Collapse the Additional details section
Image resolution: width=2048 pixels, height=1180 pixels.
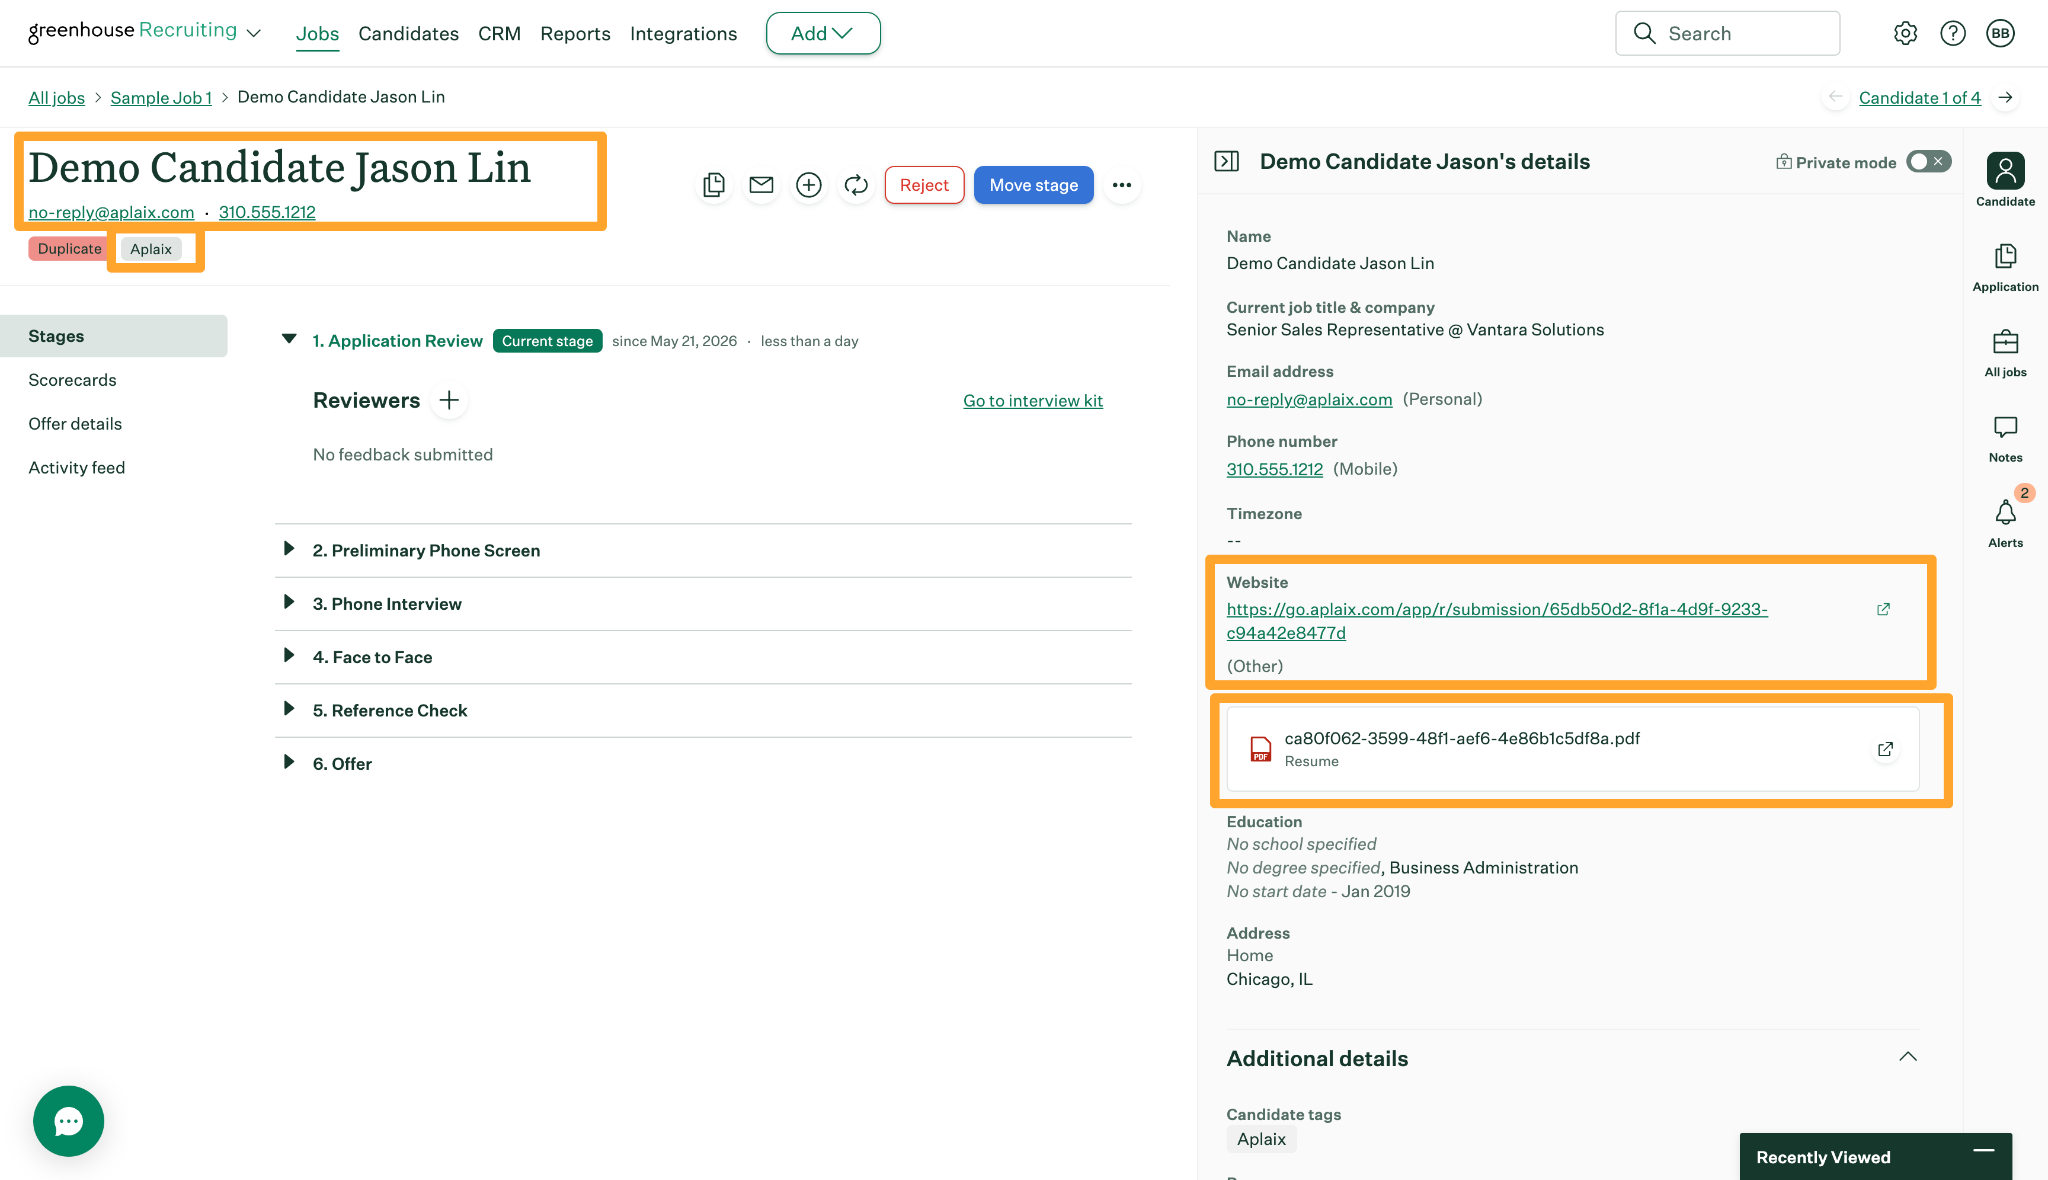pyautogui.click(x=1907, y=1057)
